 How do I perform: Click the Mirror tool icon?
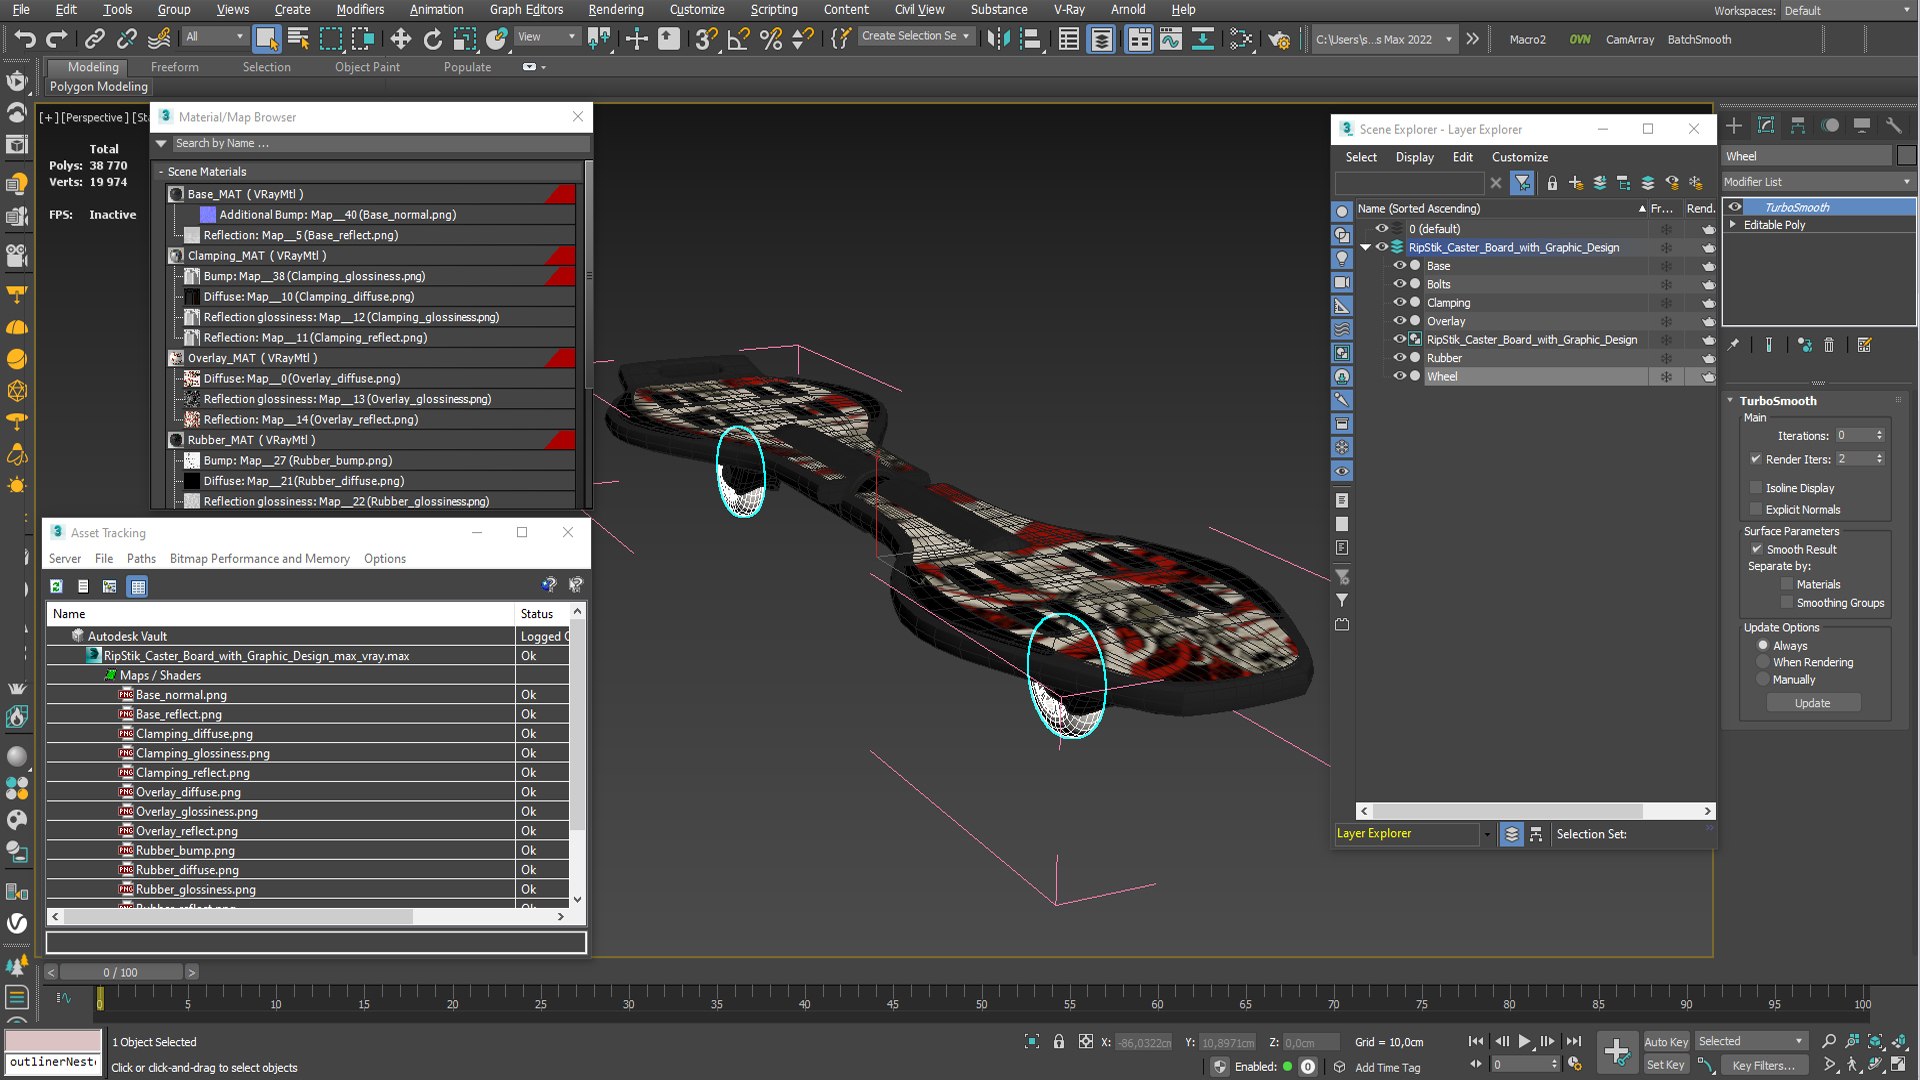[x=997, y=39]
